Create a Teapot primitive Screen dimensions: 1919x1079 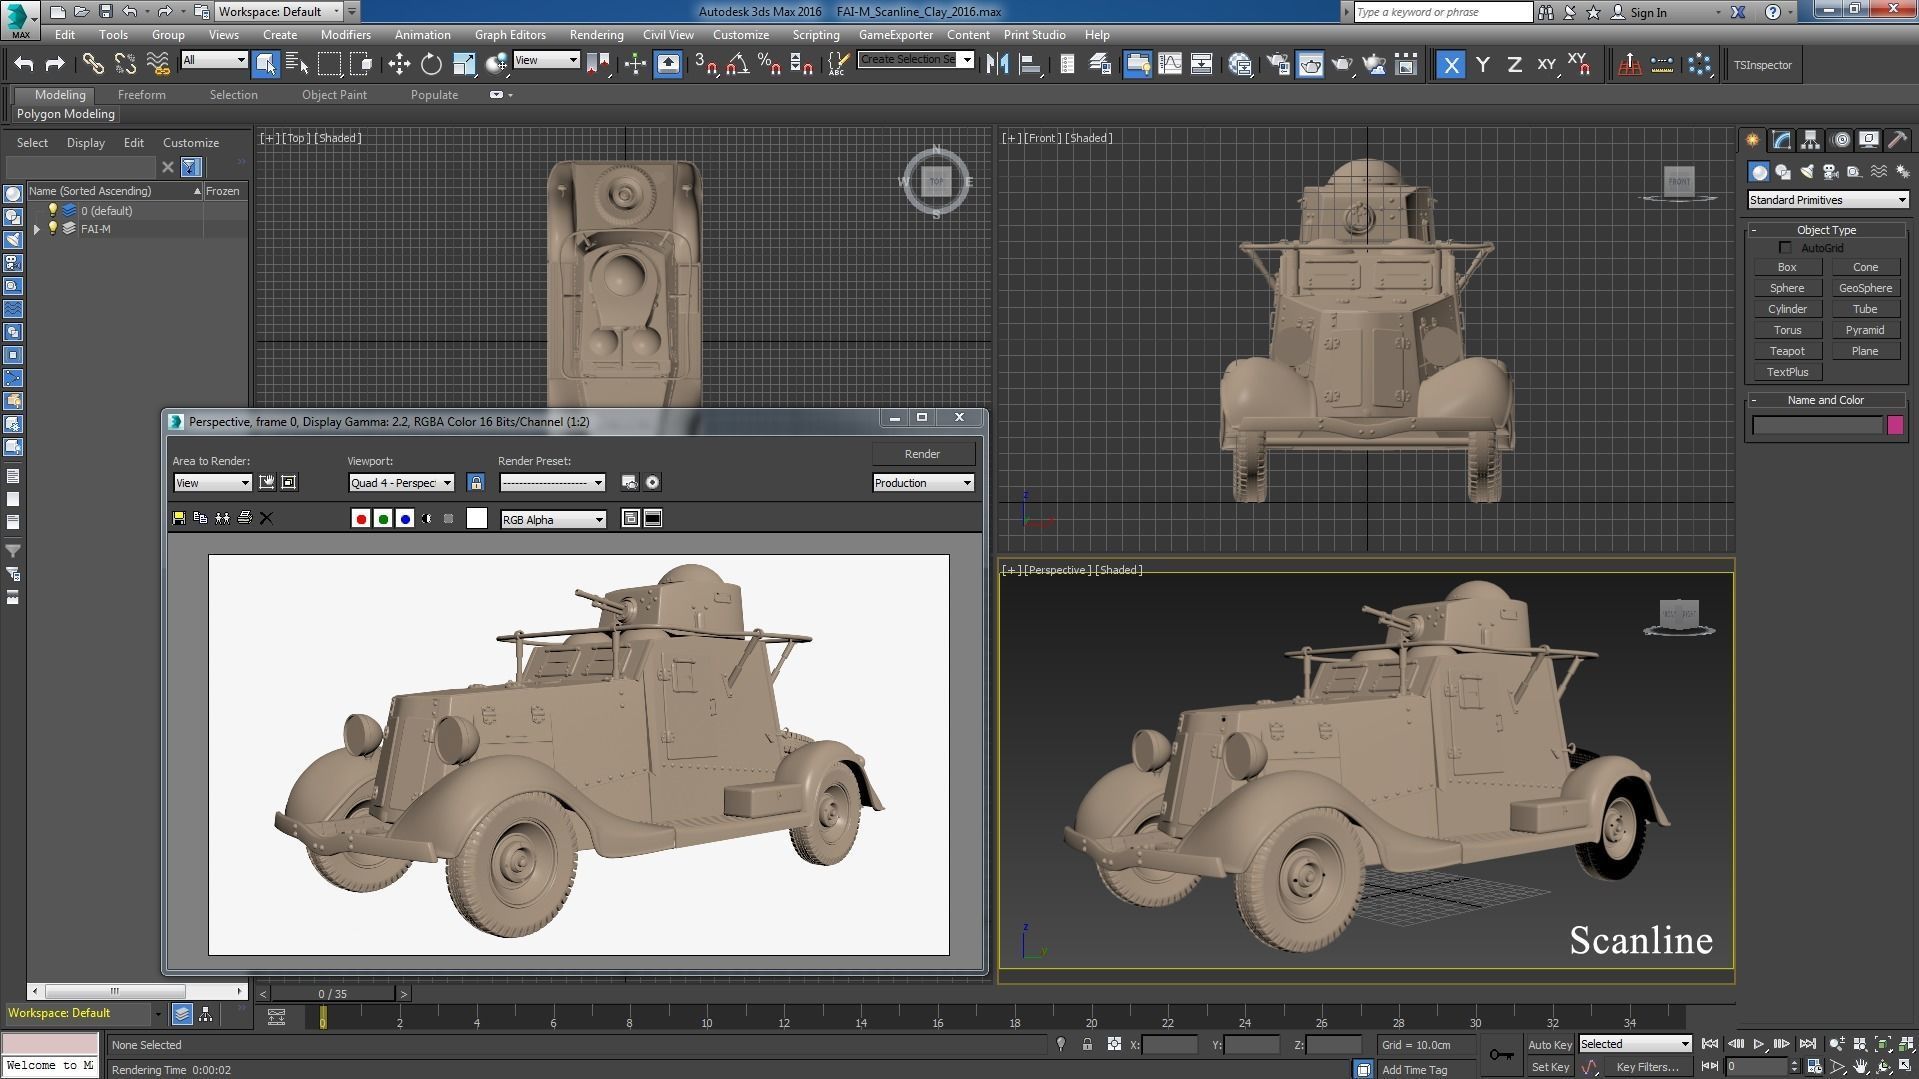pos(1787,351)
